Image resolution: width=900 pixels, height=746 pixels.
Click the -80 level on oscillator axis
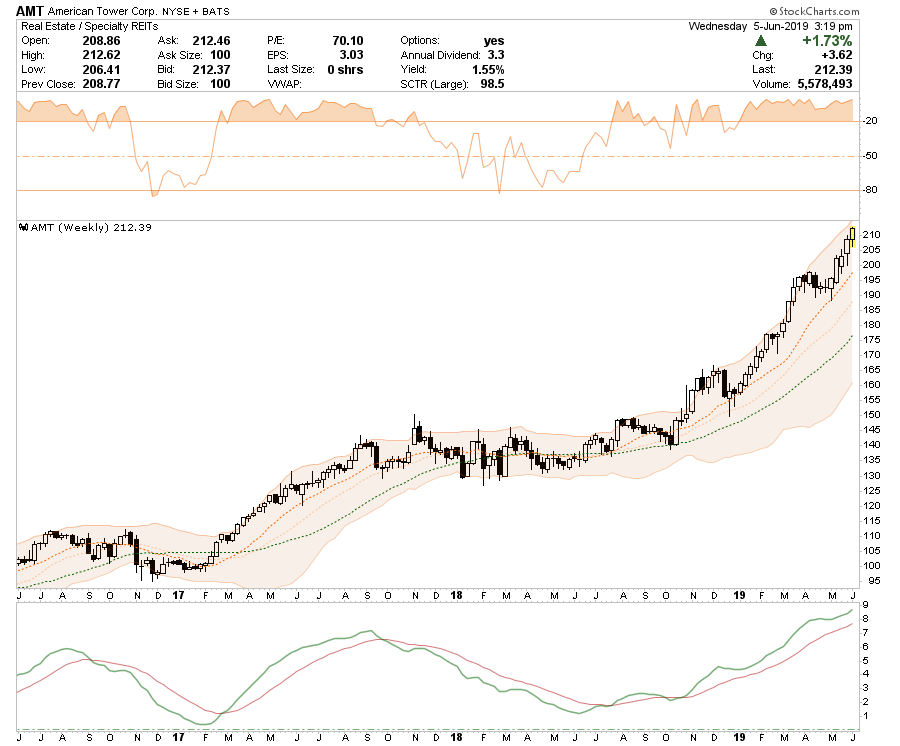tap(870, 189)
